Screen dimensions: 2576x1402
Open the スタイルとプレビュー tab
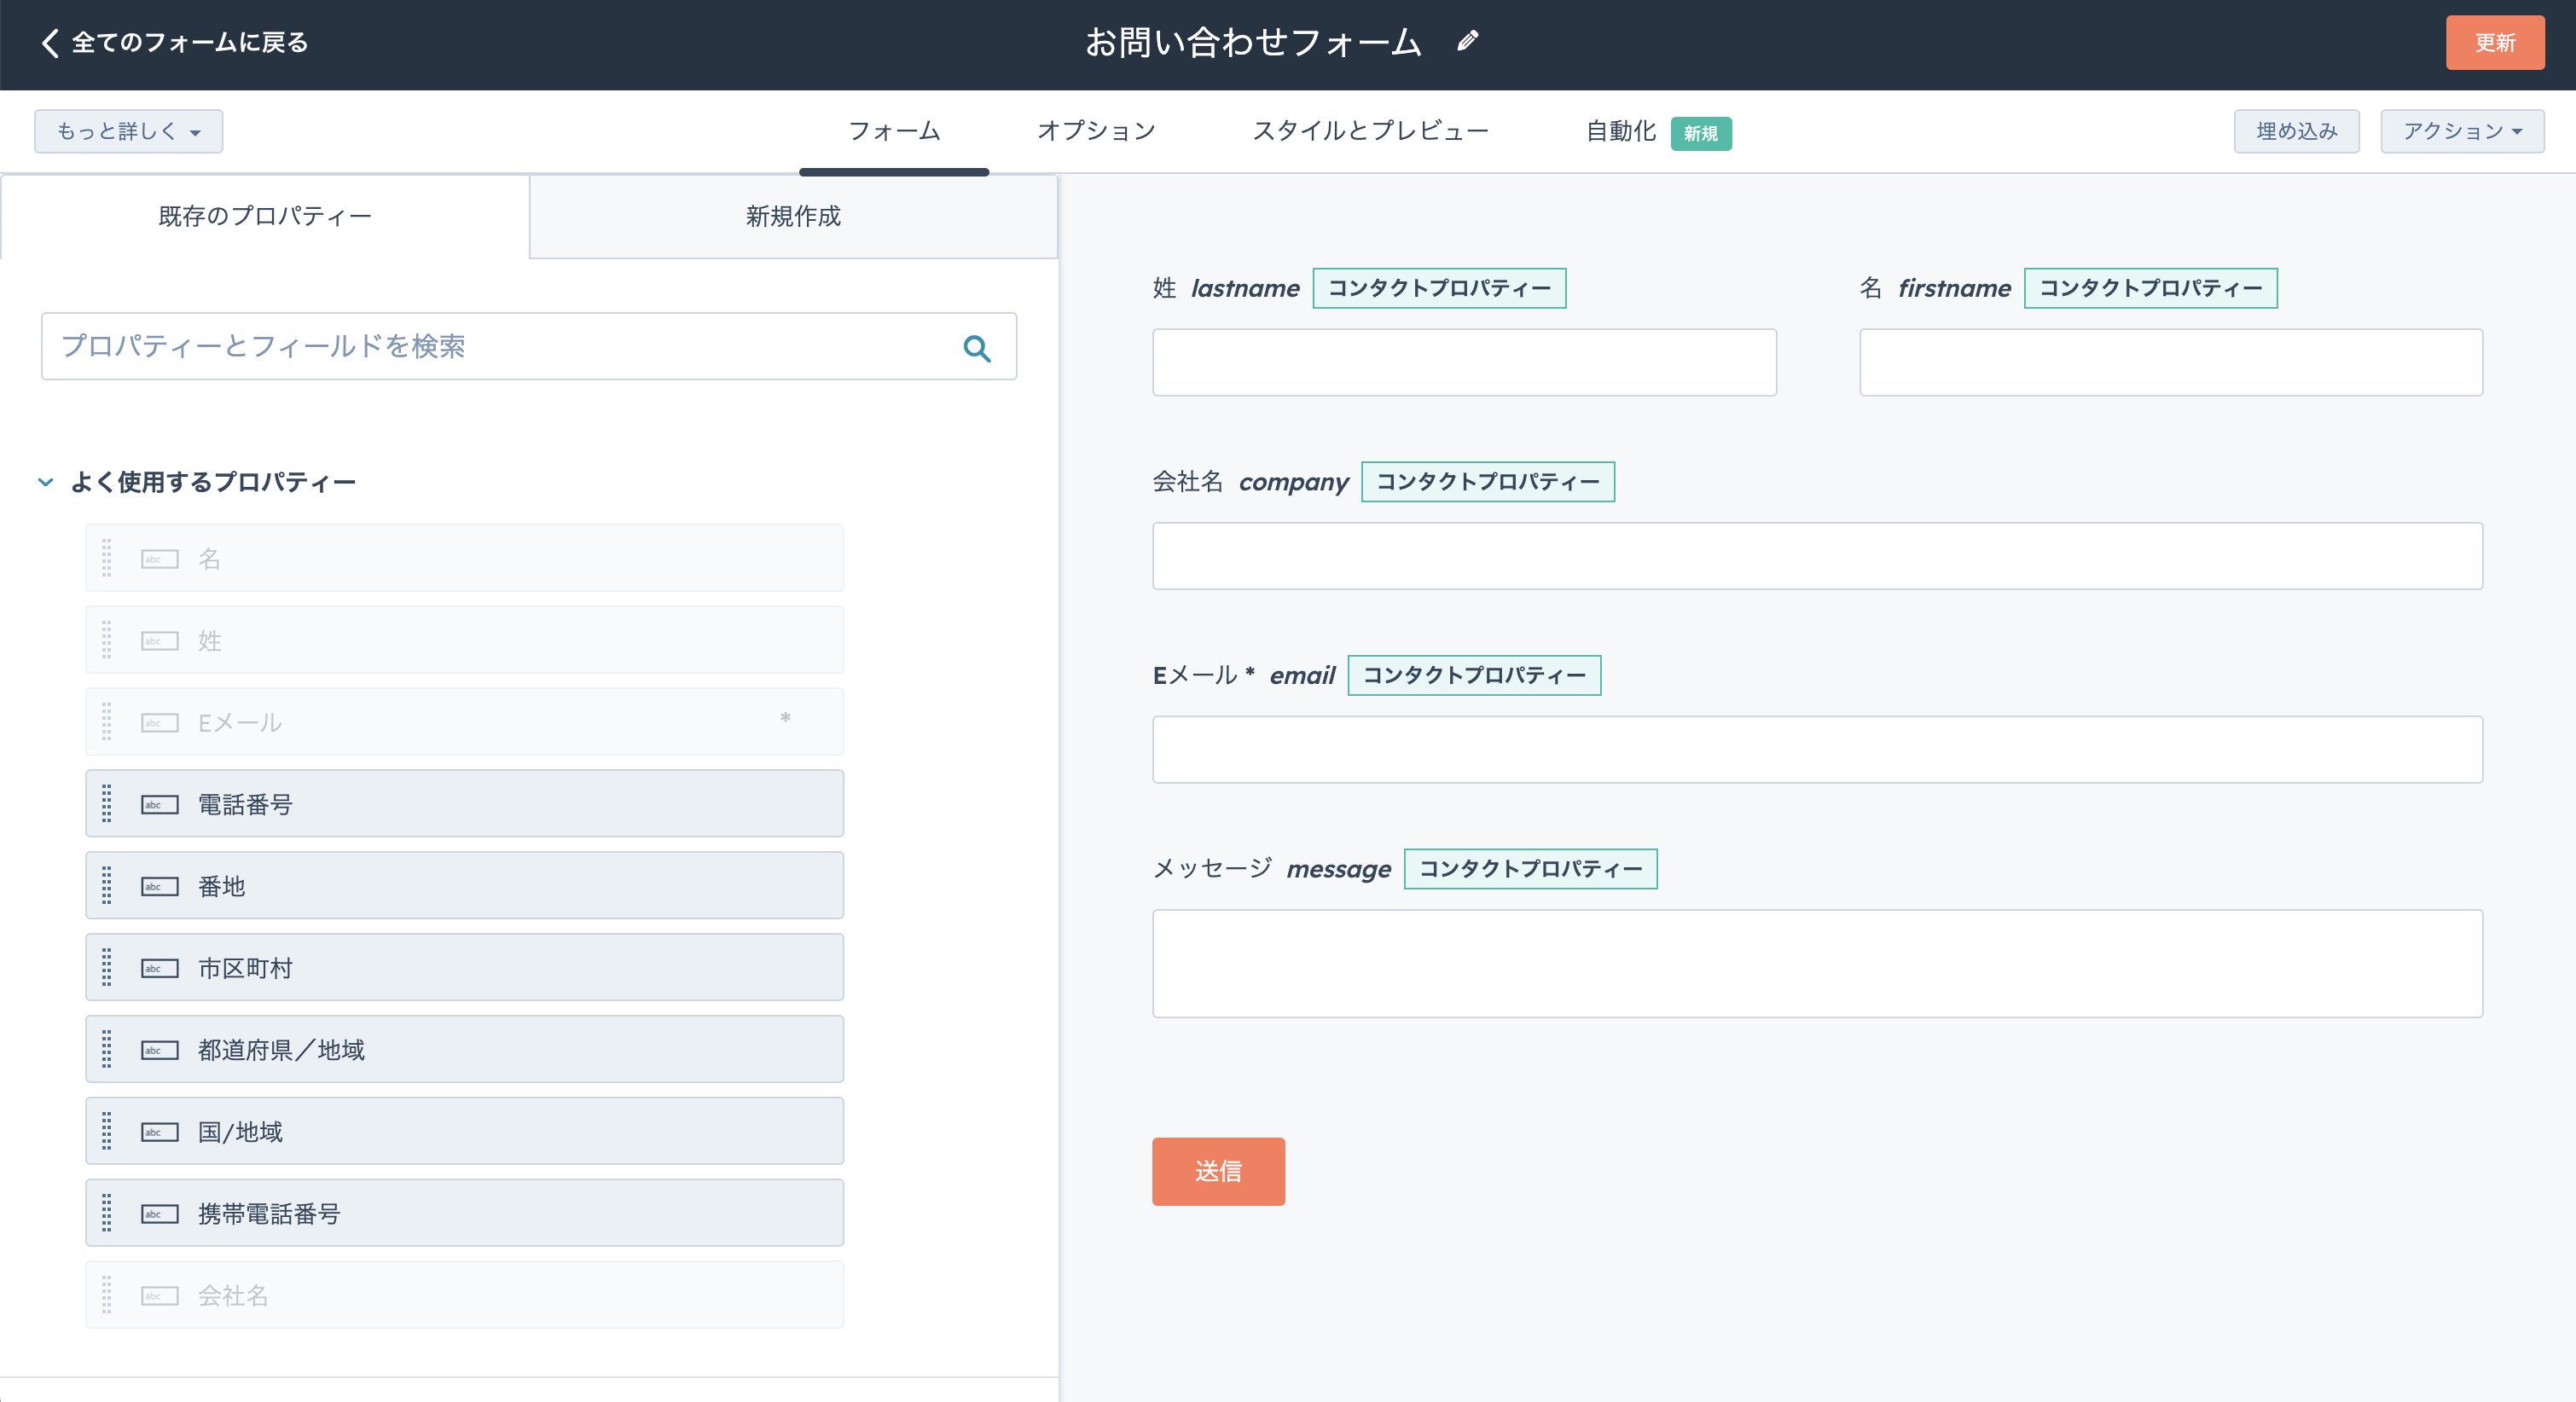[1370, 131]
